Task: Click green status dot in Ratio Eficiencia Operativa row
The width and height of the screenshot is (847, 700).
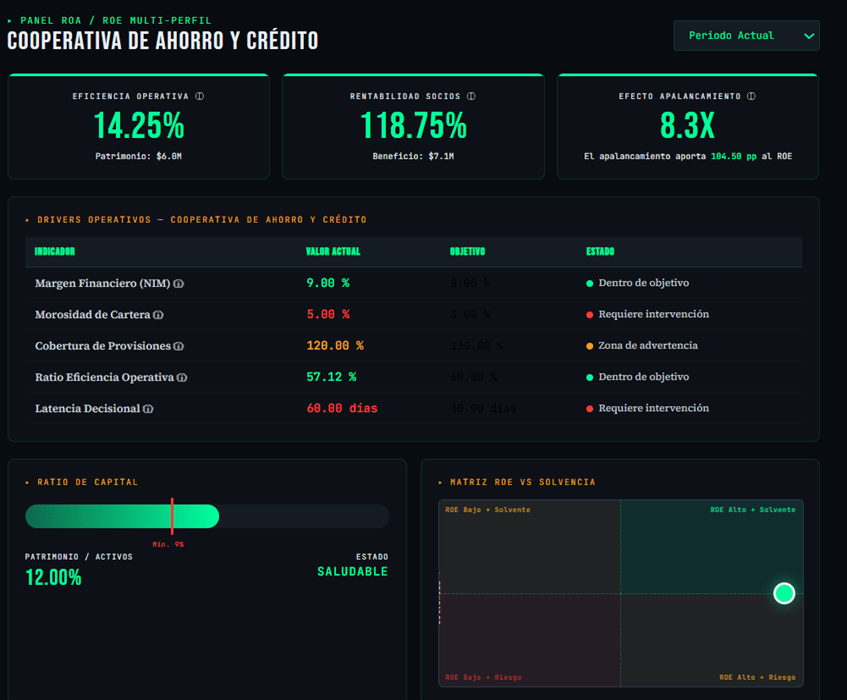Action: click(590, 378)
